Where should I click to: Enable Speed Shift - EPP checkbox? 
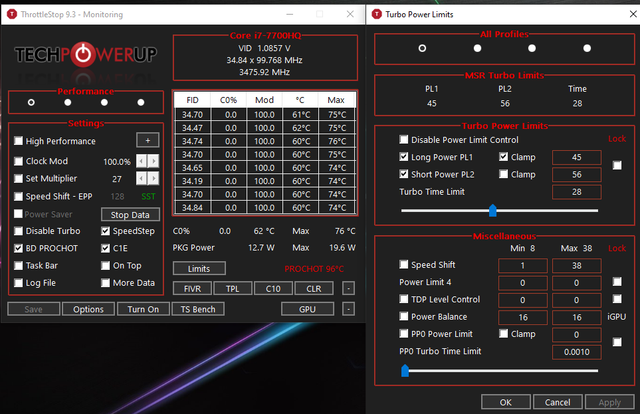18,196
